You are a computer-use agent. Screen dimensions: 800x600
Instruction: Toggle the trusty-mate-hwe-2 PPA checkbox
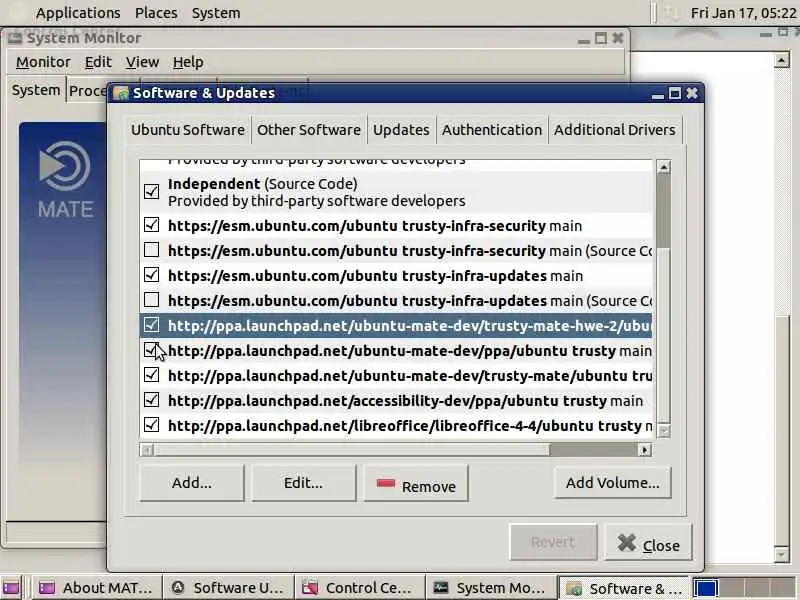[x=152, y=325]
